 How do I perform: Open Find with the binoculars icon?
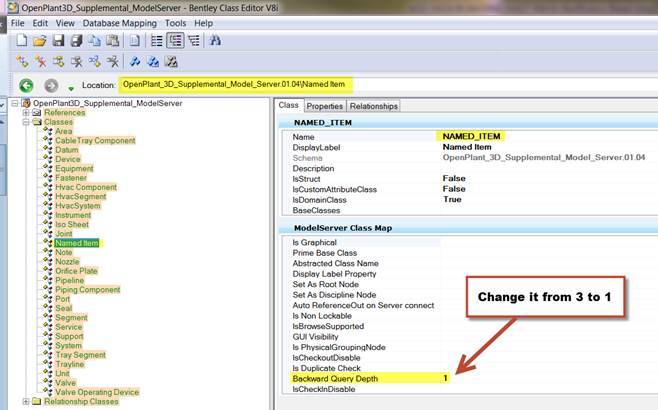[215, 41]
